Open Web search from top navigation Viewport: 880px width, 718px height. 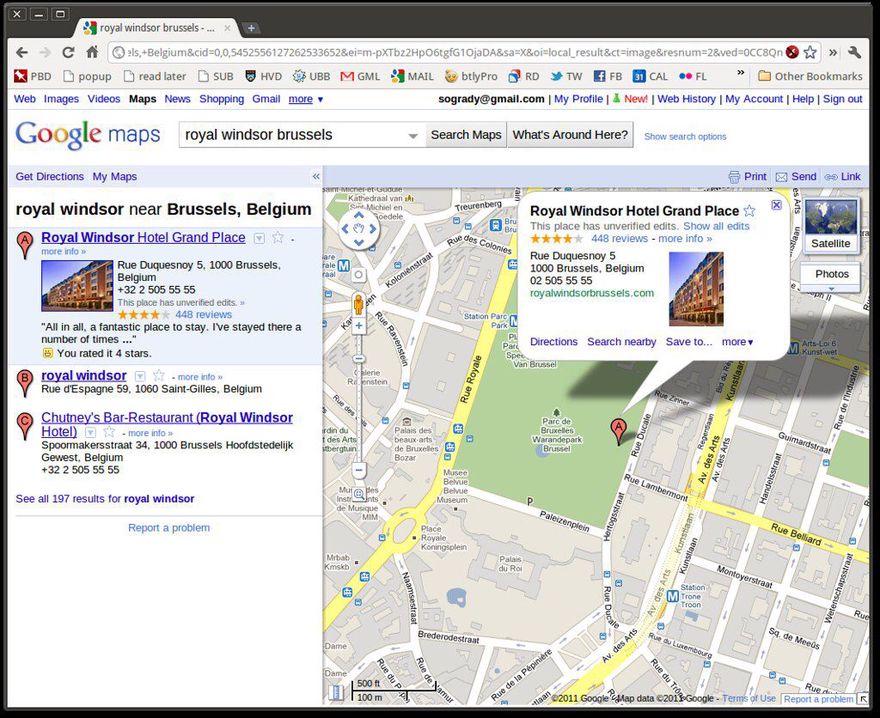pyautogui.click(x=25, y=99)
